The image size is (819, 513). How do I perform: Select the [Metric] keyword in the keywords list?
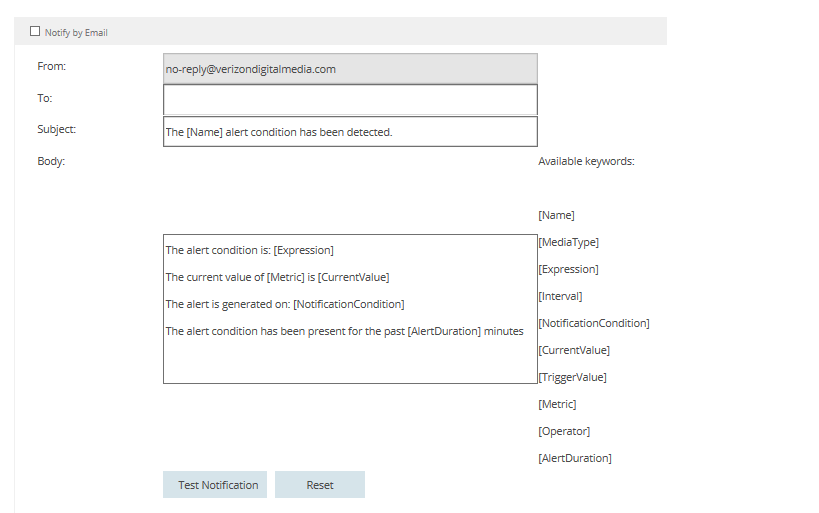pos(557,404)
